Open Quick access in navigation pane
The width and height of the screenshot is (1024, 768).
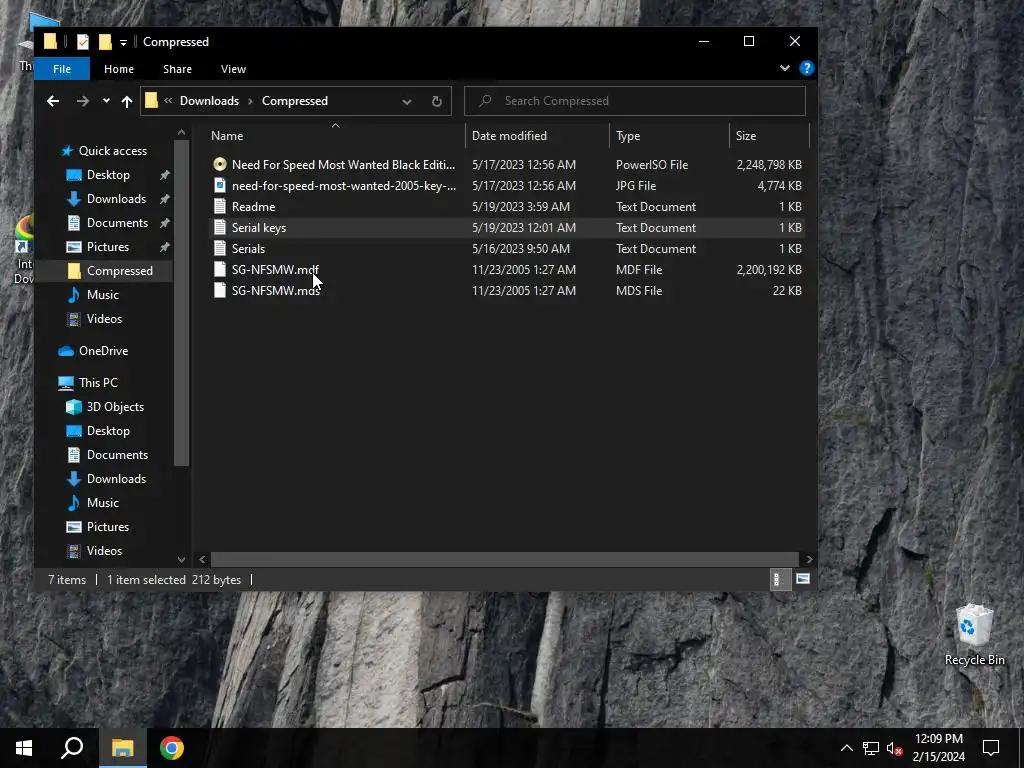click(x=112, y=151)
